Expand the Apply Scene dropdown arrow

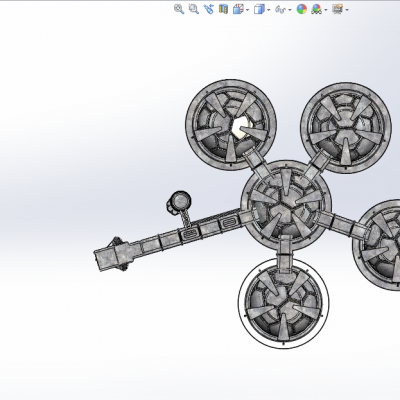point(326,10)
